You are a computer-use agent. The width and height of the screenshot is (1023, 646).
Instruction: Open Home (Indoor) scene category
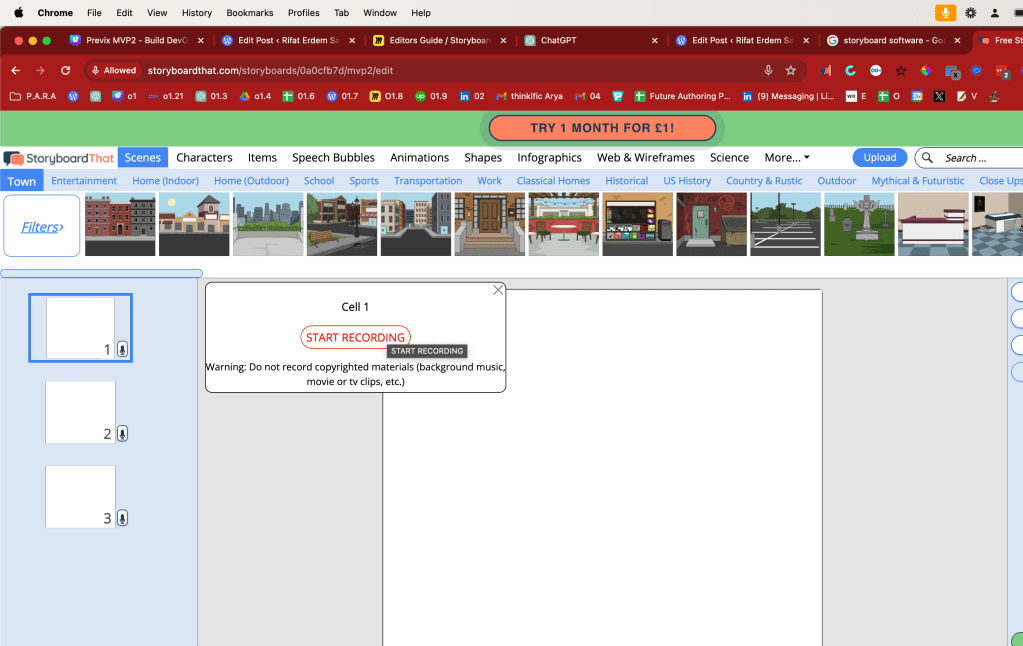[165, 181]
